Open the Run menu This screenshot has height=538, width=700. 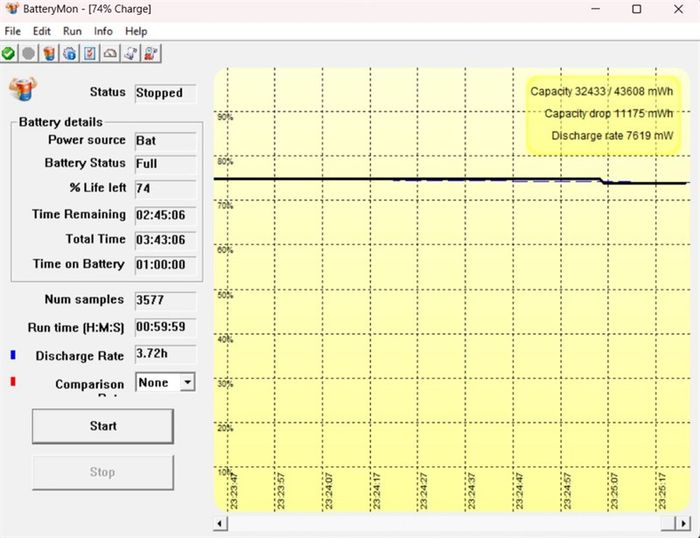click(x=72, y=31)
